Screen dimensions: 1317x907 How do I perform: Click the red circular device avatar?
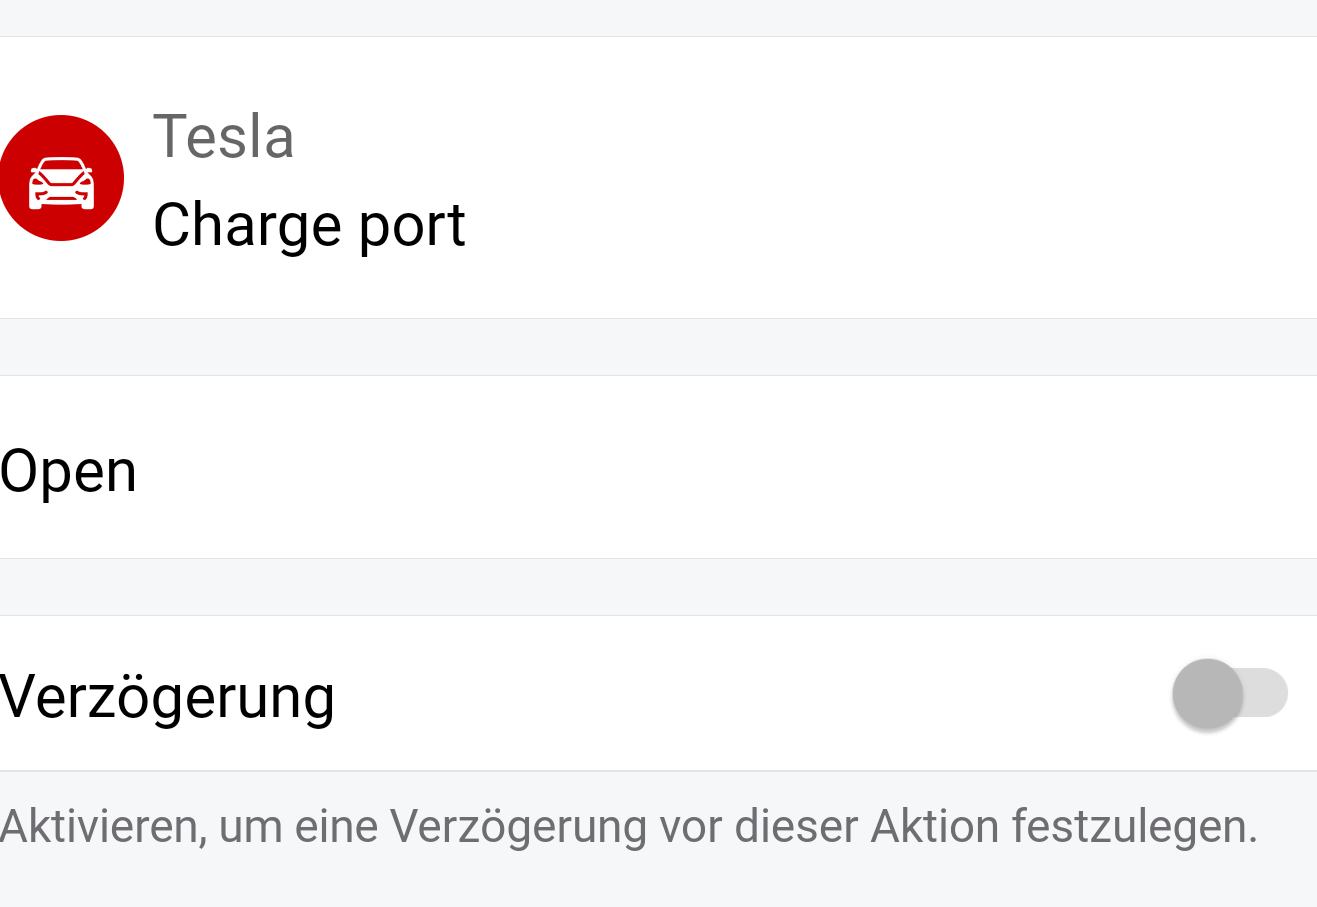(x=61, y=178)
